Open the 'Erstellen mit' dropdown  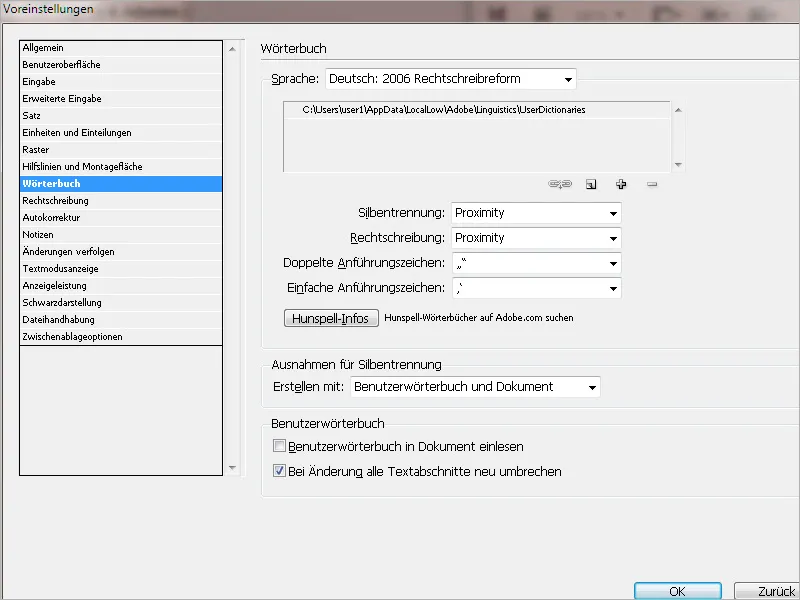coord(594,387)
